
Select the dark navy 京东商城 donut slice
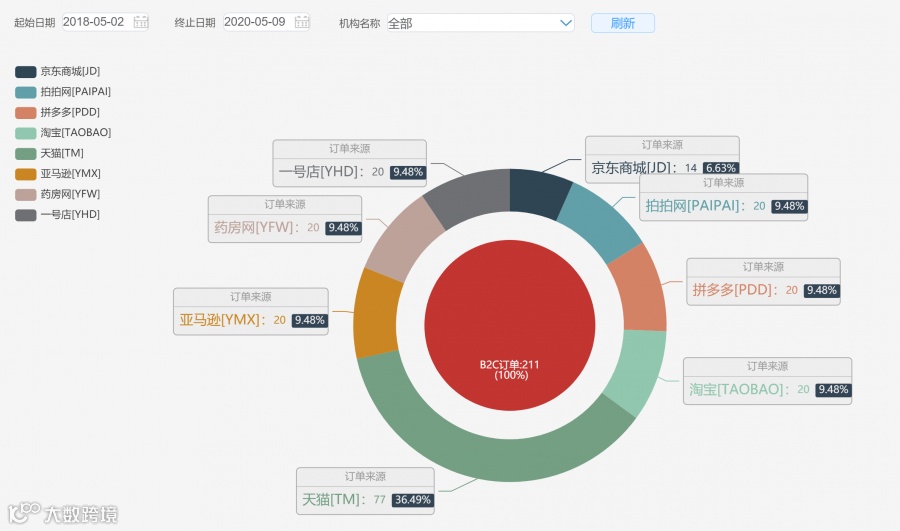(537, 192)
